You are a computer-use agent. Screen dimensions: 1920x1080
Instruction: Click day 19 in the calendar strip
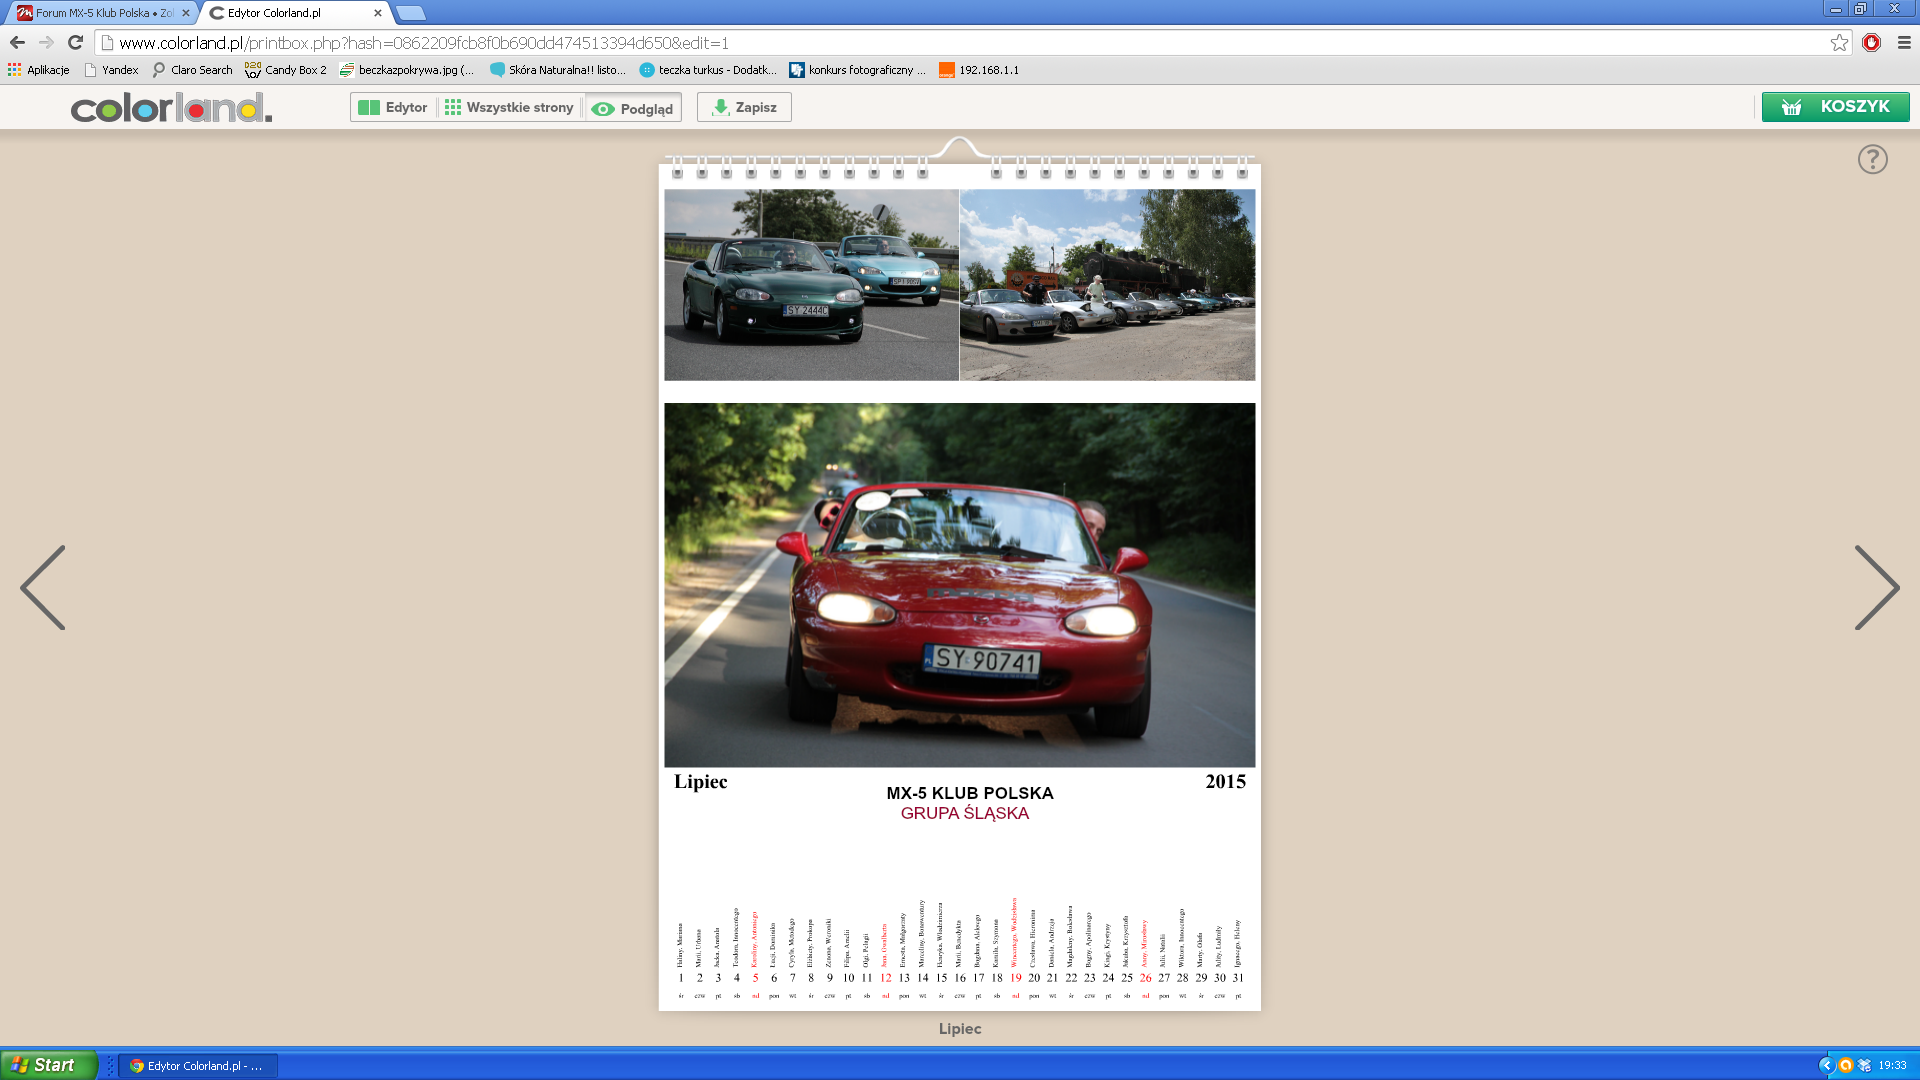point(1015,978)
